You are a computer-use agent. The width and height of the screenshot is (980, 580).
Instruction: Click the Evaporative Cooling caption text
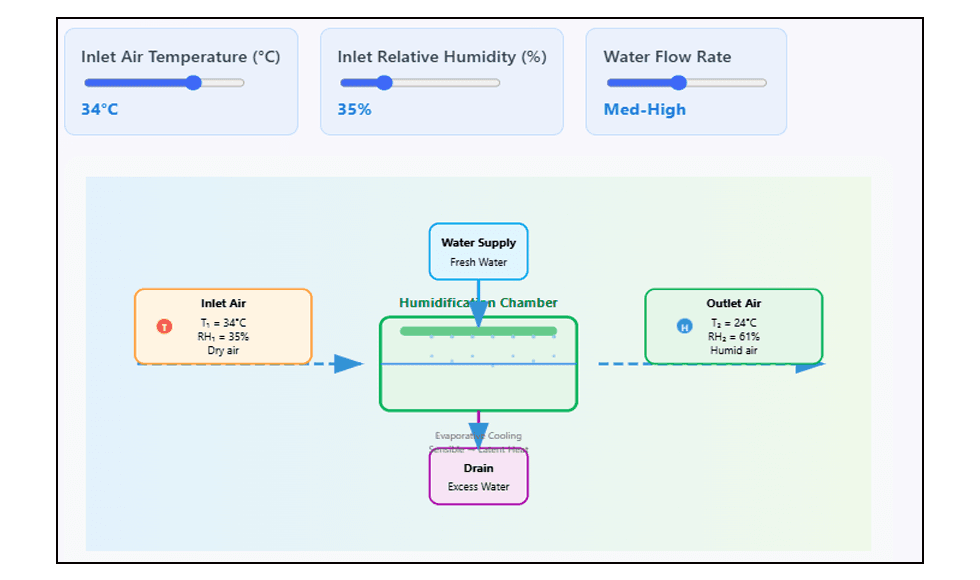click(478, 436)
